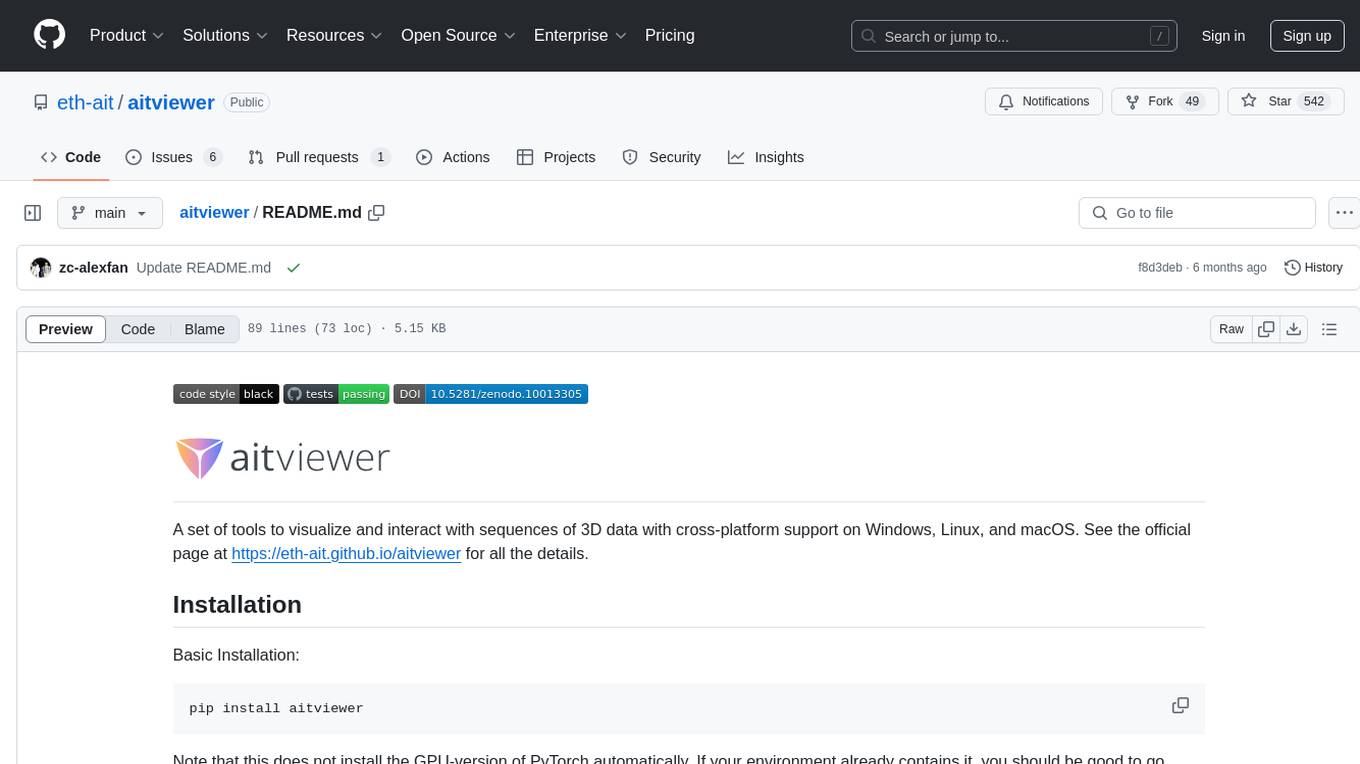Click the tests passing badge
Viewport: 1360px width, 764px height.
coord(336,394)
